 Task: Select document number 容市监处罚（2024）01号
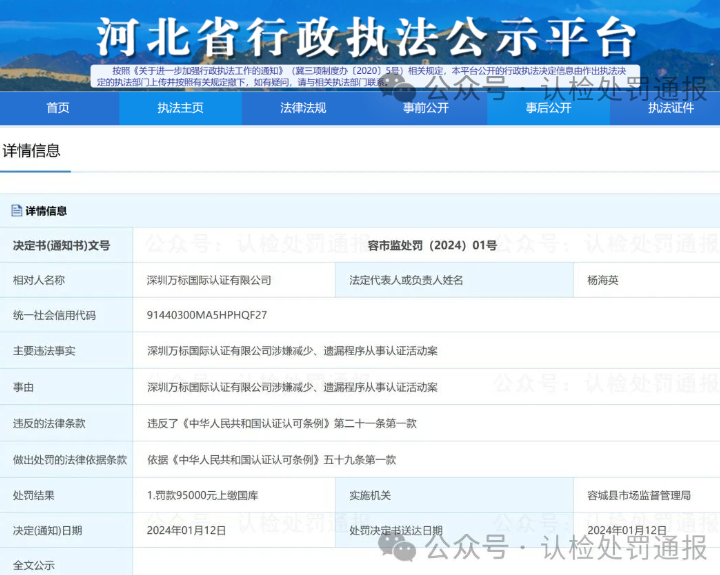432,245
